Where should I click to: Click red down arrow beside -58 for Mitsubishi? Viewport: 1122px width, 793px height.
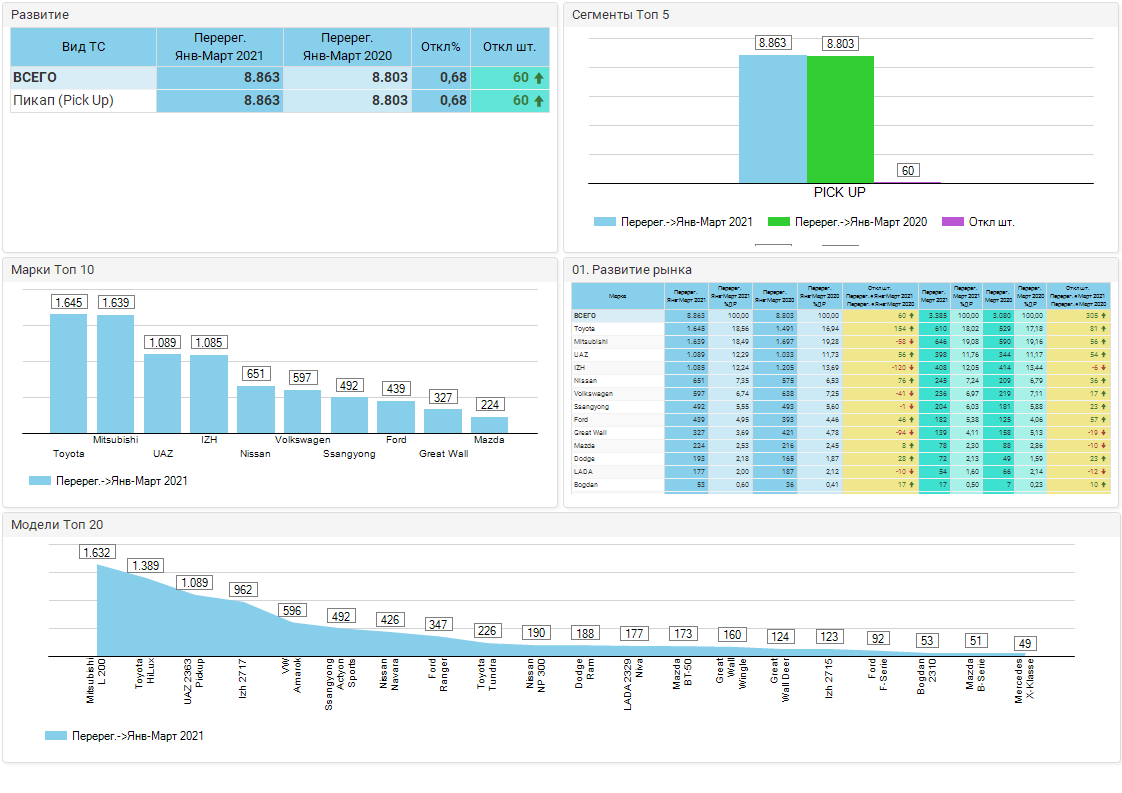(x=912, y=341)
